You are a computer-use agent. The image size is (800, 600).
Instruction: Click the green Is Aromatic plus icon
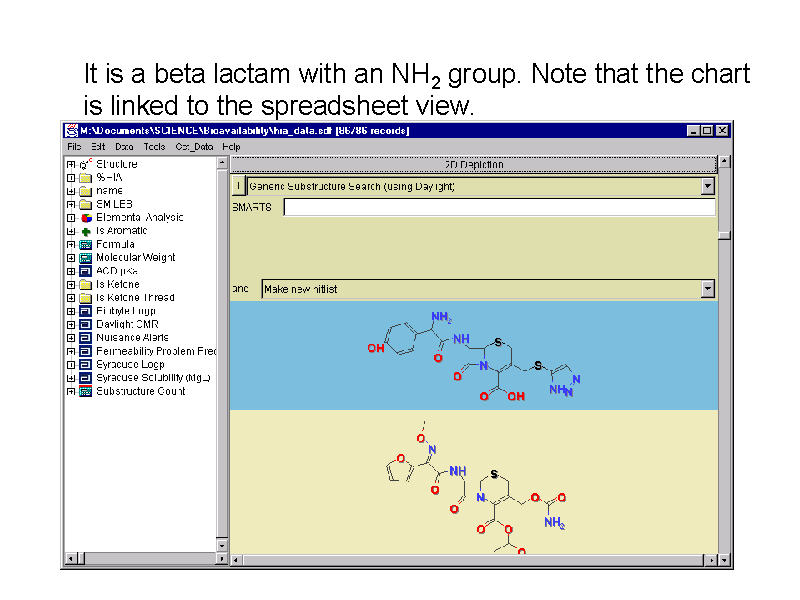pos(85,231)
